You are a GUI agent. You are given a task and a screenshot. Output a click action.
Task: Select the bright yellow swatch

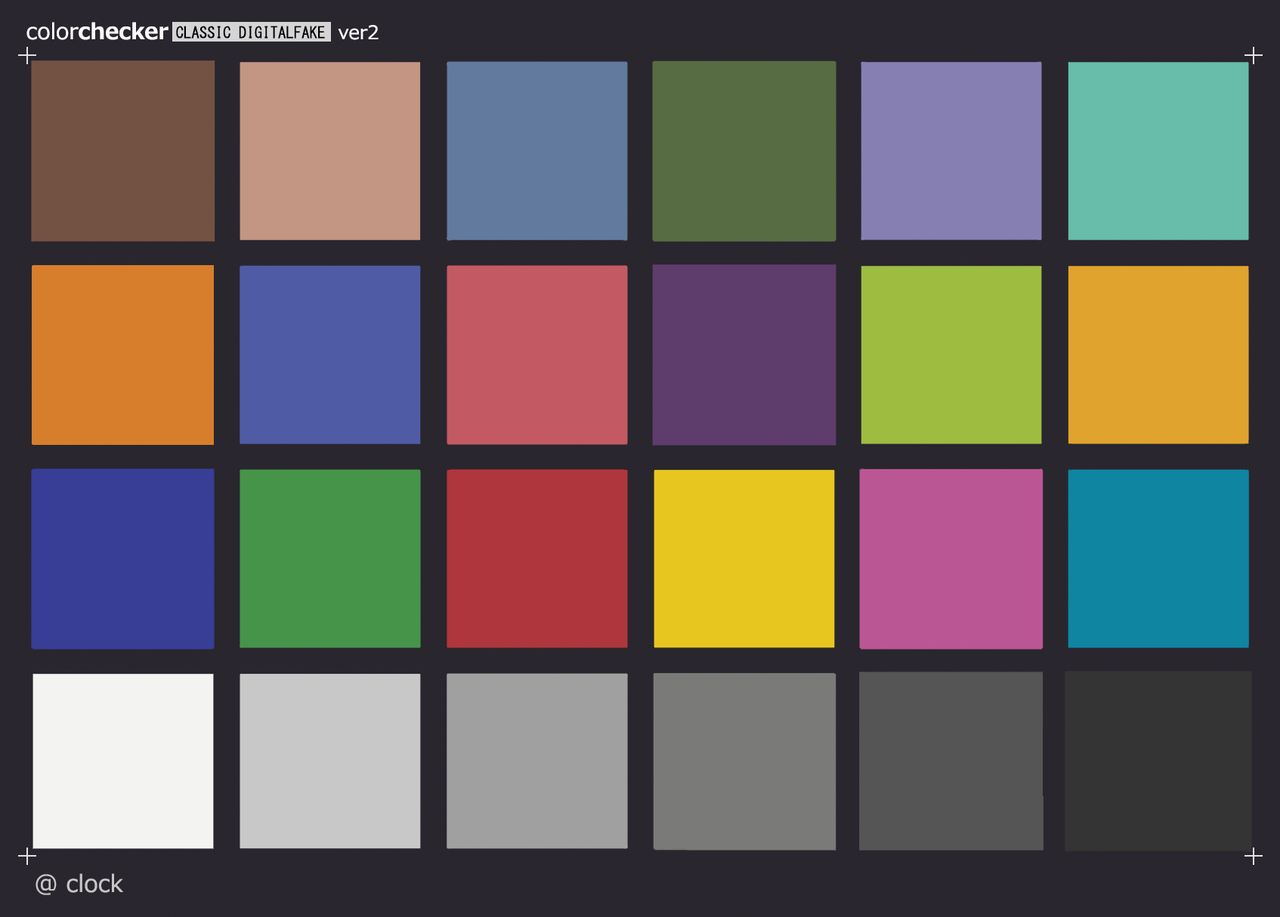744,559
